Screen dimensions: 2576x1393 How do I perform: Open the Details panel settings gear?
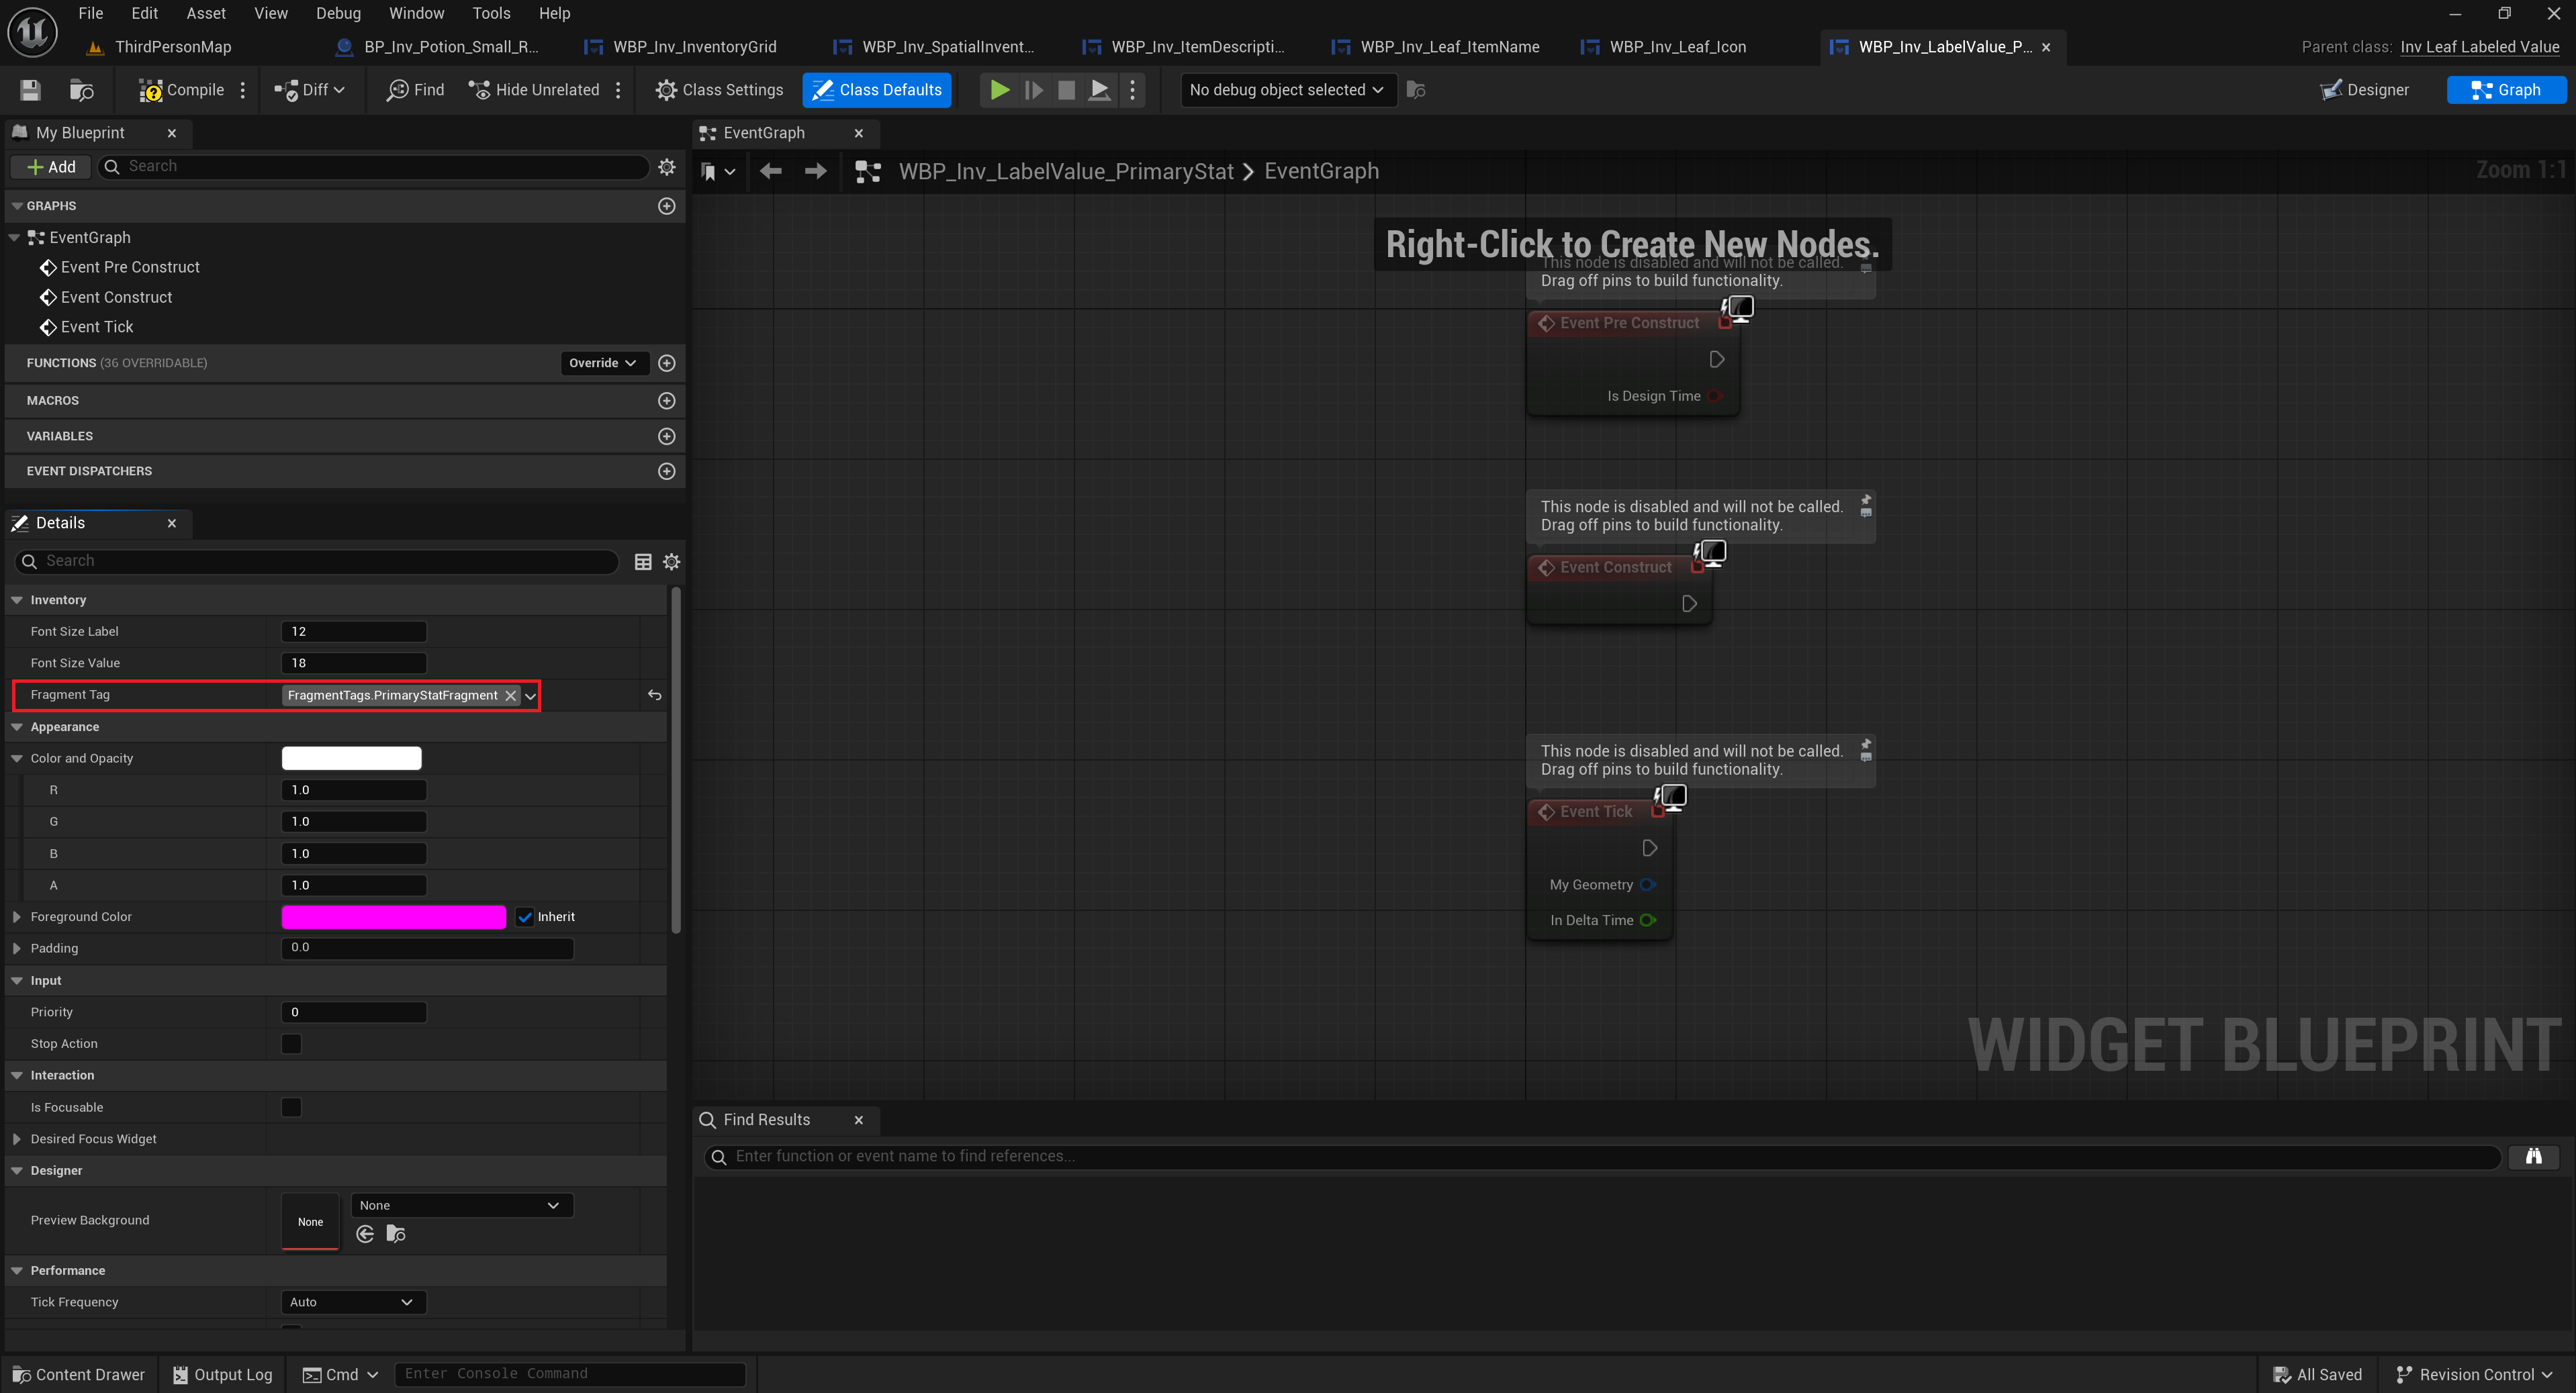[672, 562]
